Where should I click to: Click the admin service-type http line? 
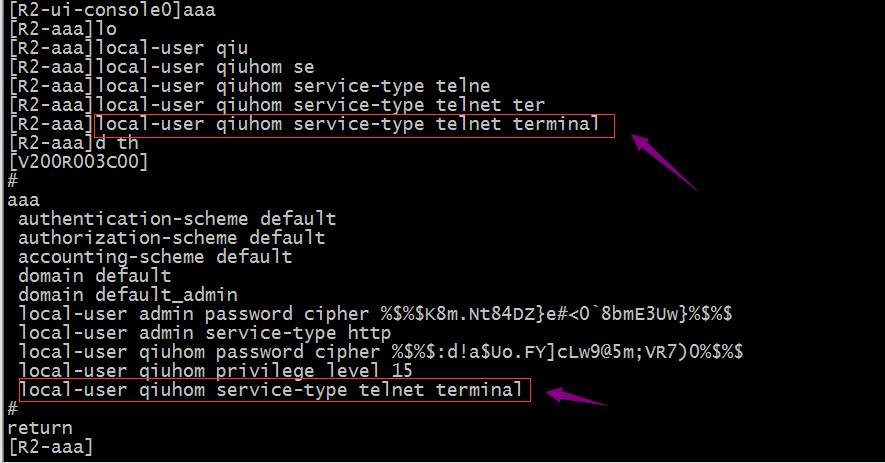point(204,333)
